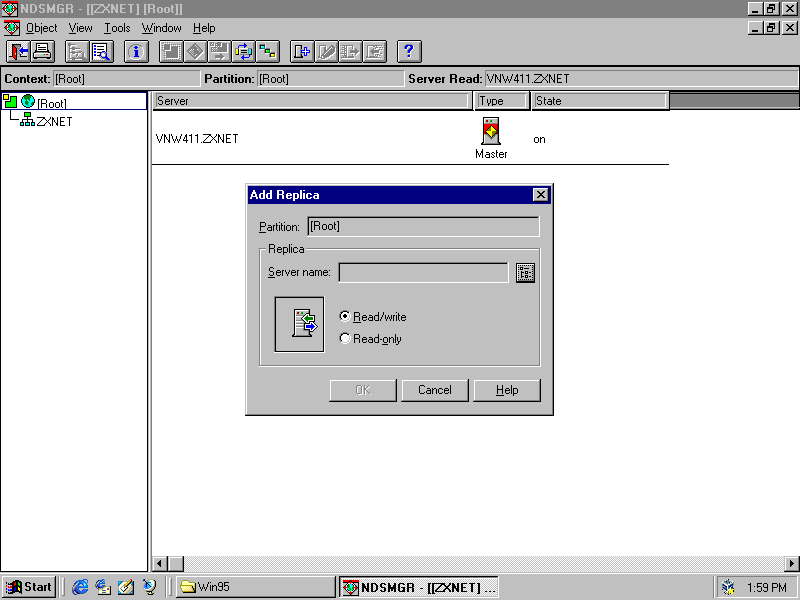Cancel the Add Replica dialog
The height and width of the screenshot is (600, 800).
[435, 390]
